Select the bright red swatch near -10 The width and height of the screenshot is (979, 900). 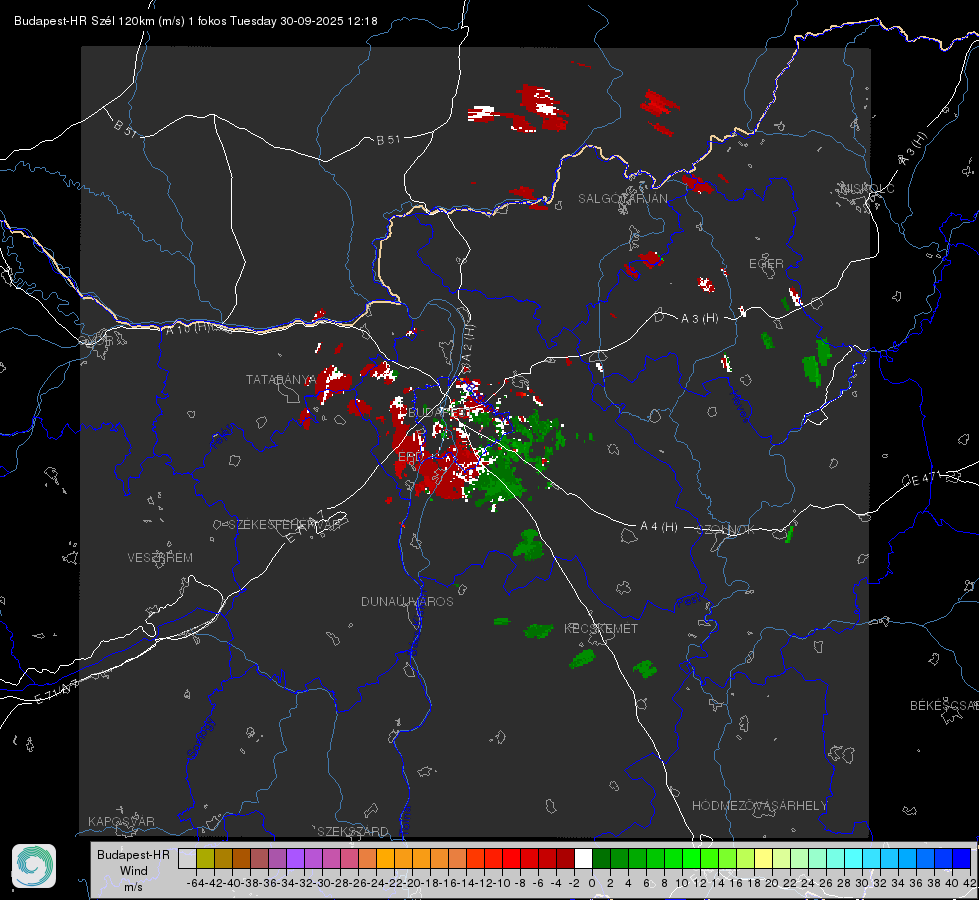point(511,858)
